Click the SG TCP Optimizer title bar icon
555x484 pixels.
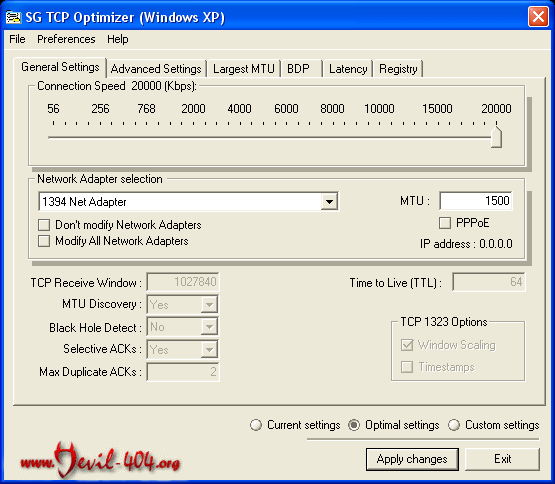(13, 17)
